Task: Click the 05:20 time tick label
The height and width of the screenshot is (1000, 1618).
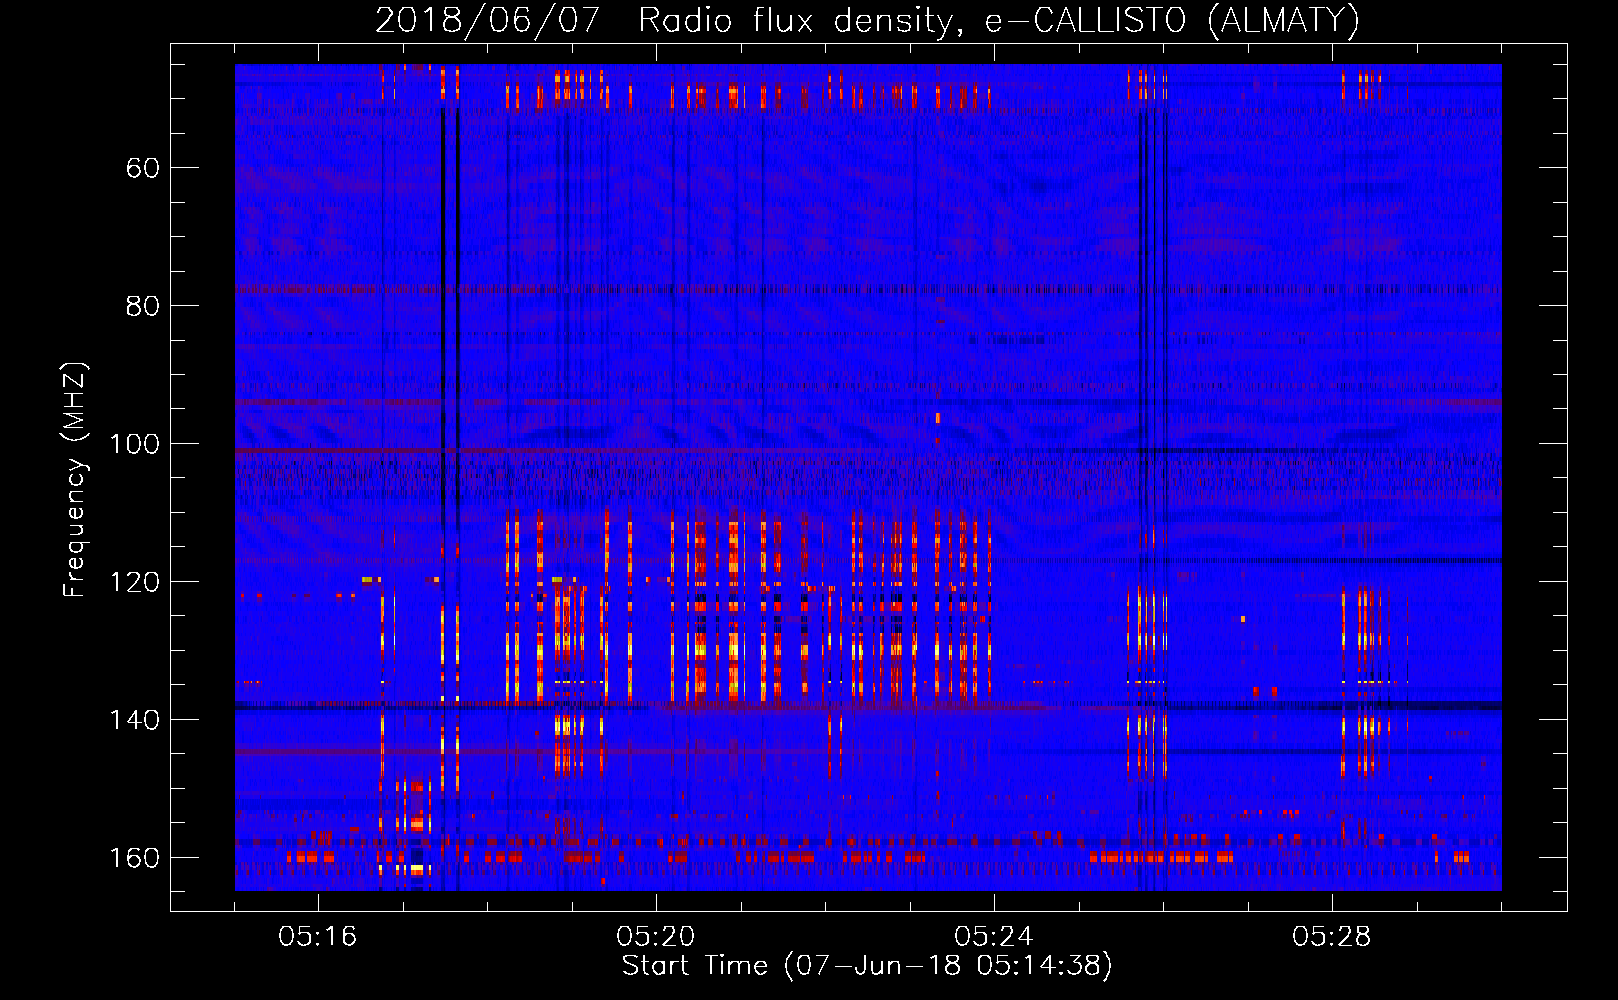Action: click(x=656, y=937)
